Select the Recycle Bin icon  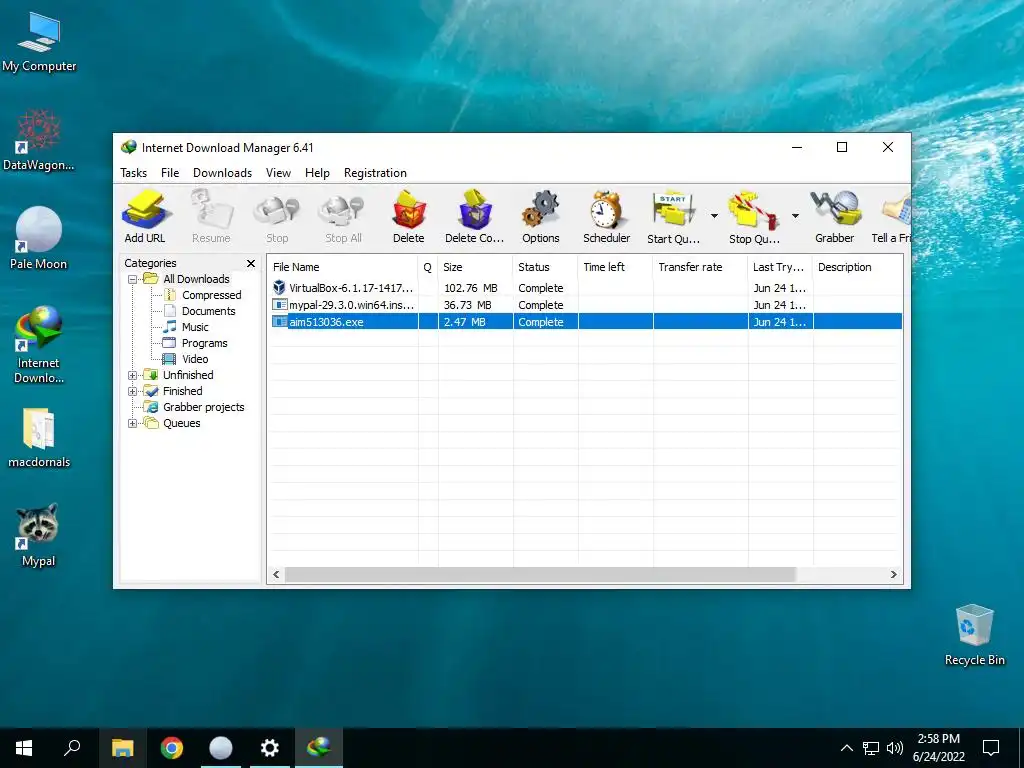(974, 635)
